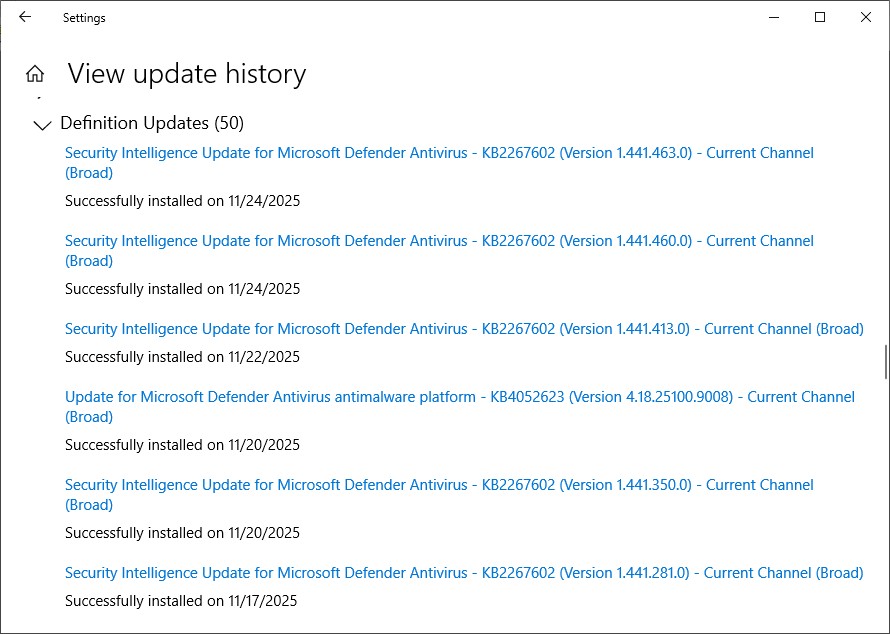890x634 pixels.
Task: Open the Version 1.441.350.0 update link
Action: tap(439, 486)
